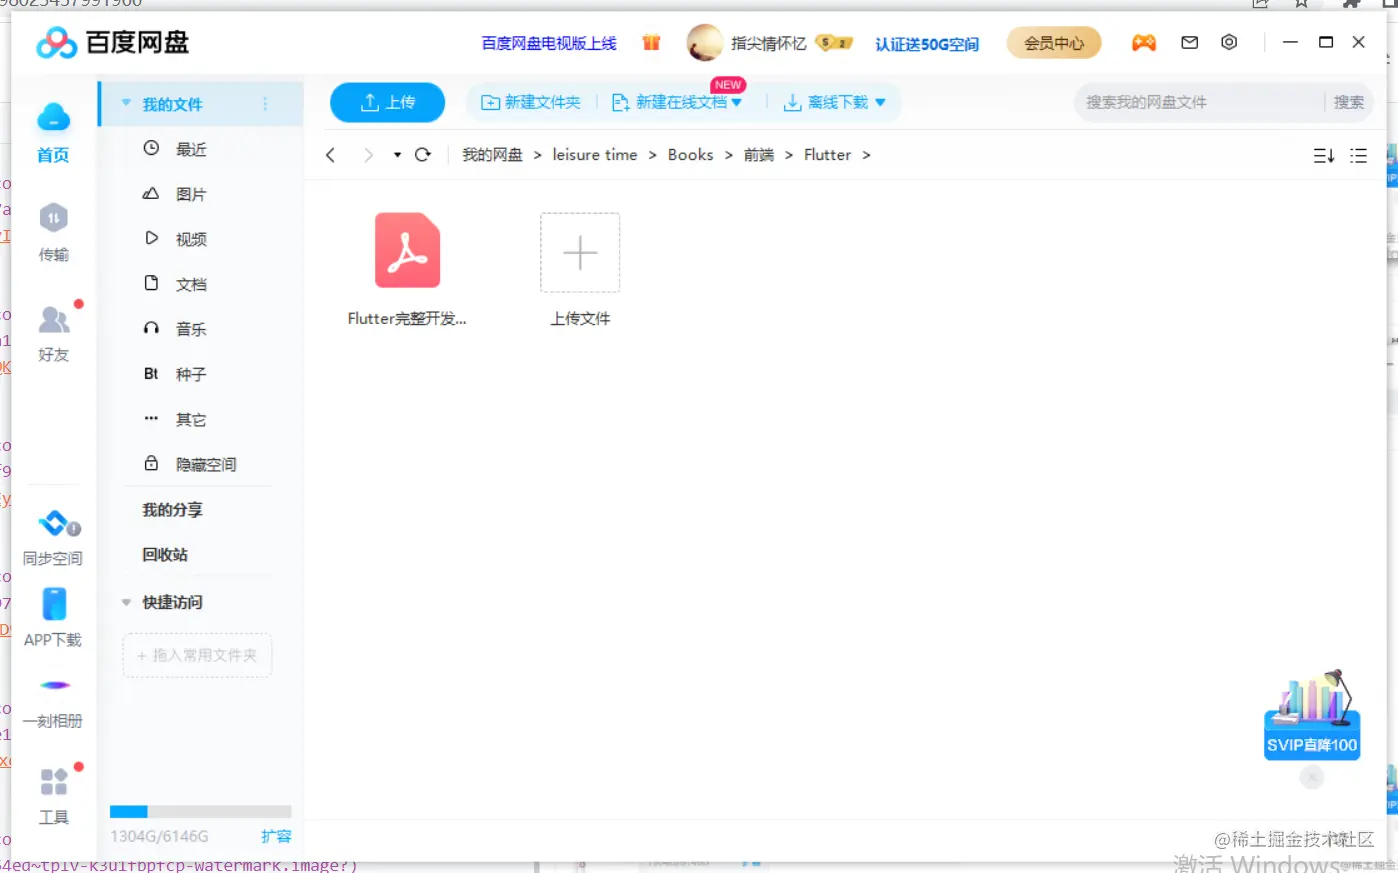Open 我的分享 shares
Image resolution: width=1398 pixels, height=873 pixels.
pos(172,510)
